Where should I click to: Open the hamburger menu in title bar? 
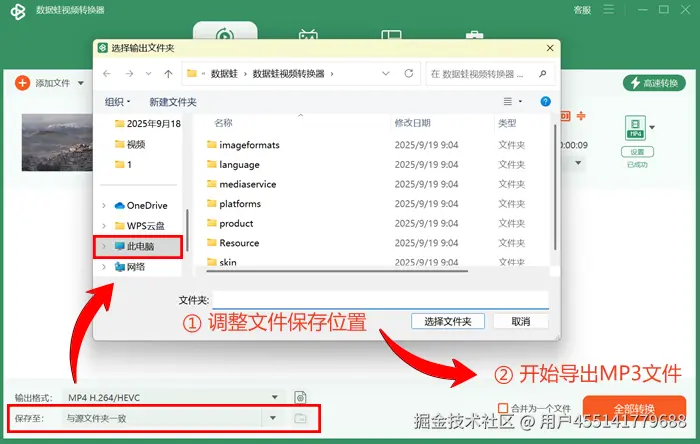click(608, 9)
